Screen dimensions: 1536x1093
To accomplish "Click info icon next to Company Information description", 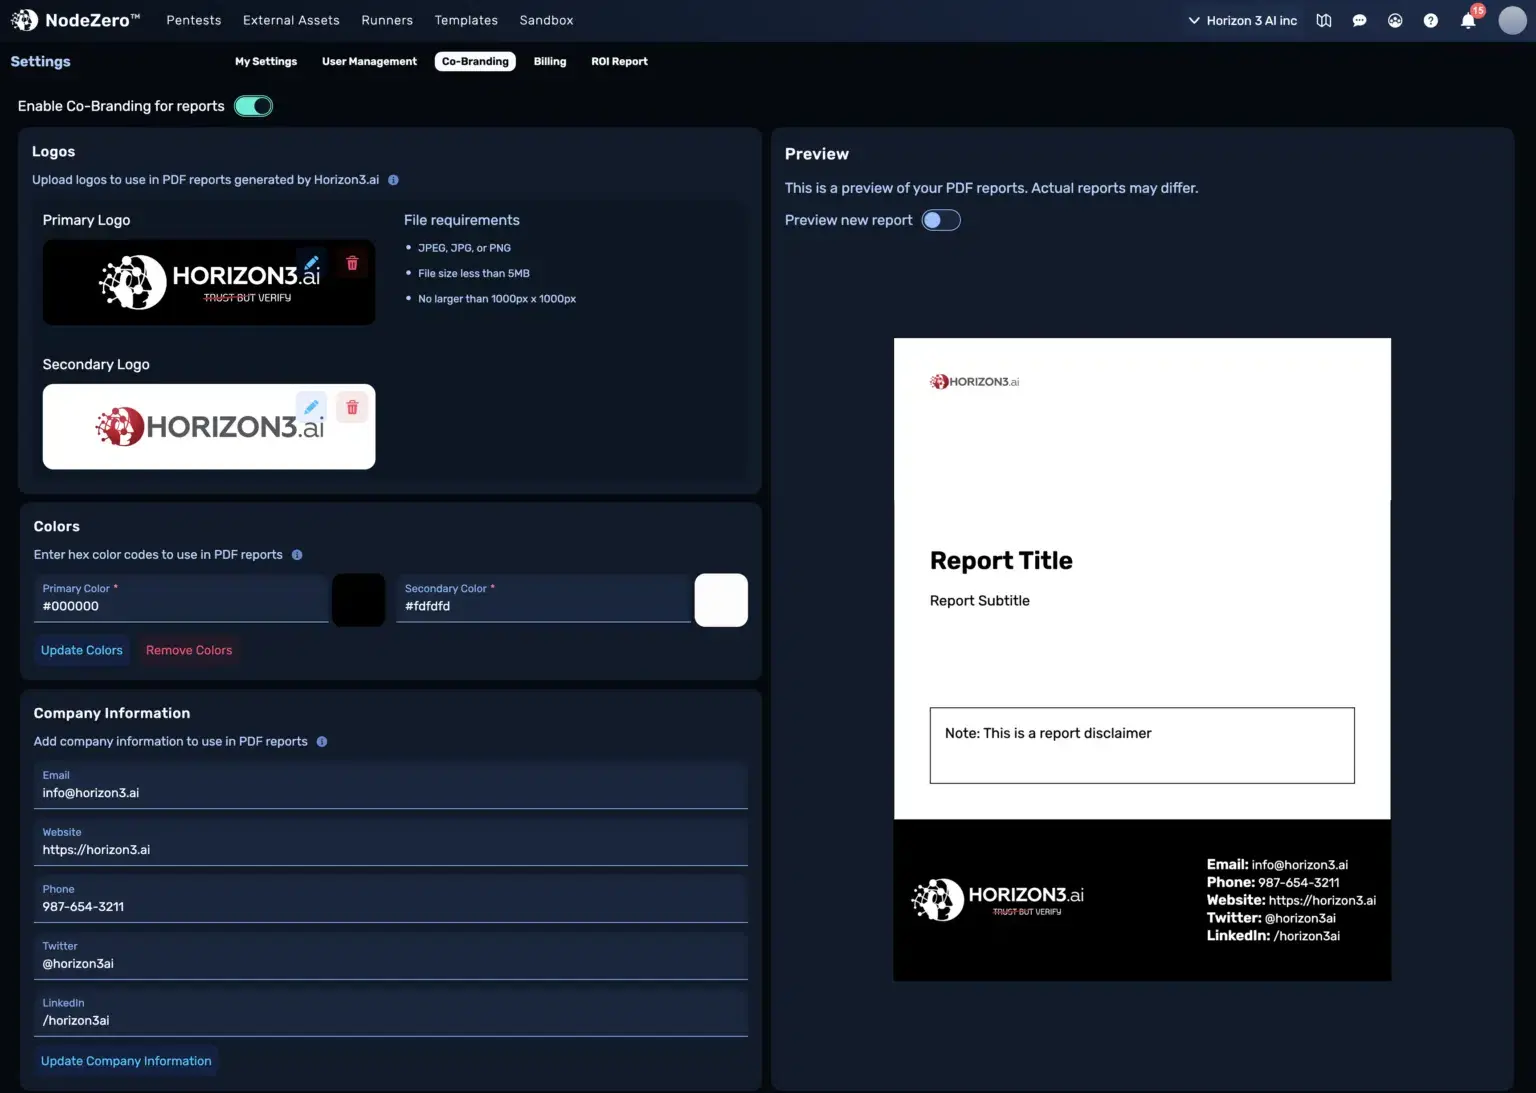I will (x=322, y=742).
